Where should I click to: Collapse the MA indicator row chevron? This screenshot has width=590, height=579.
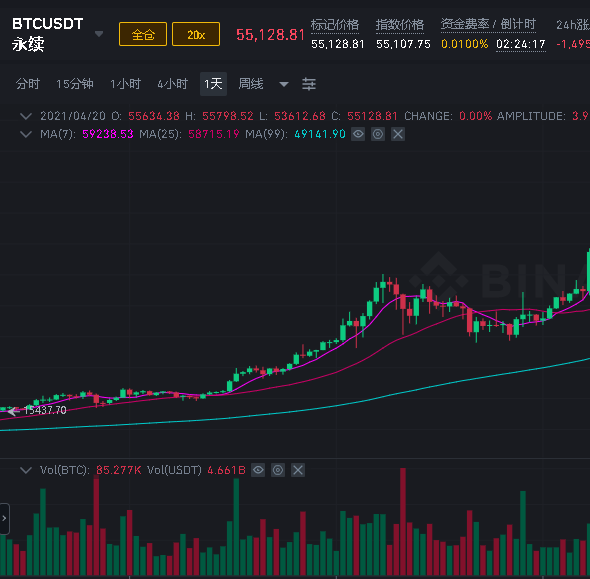[x=26, y=134]
